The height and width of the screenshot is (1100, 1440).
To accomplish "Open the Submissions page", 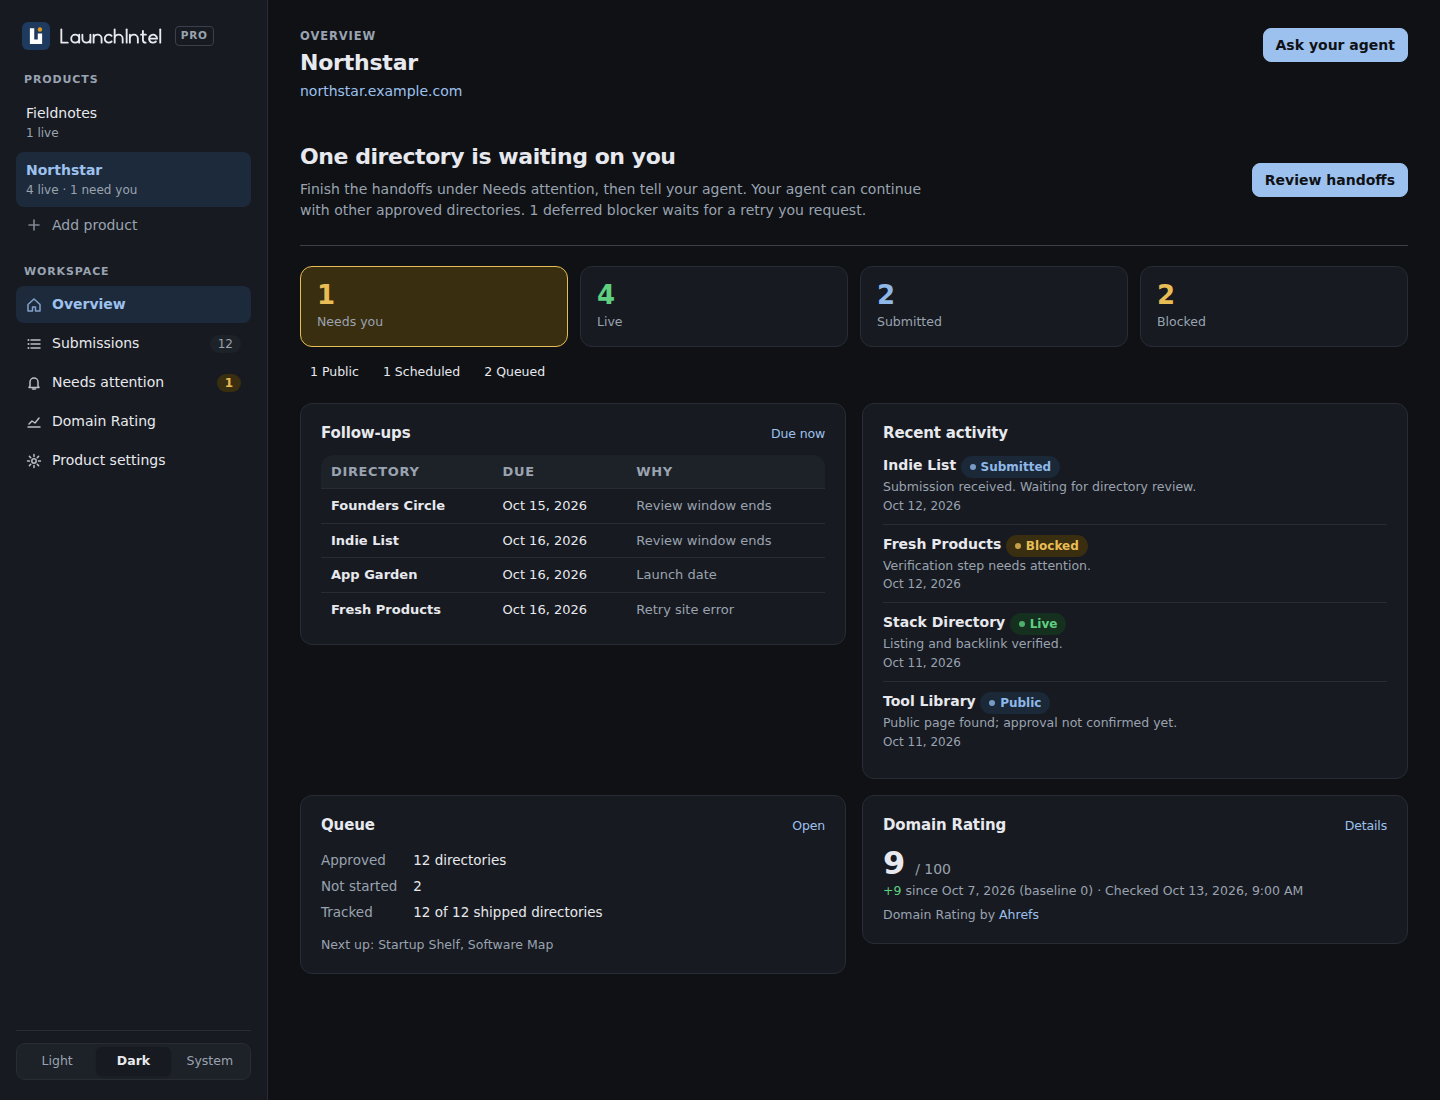I will pyautogui.click(x=133, y=344).
